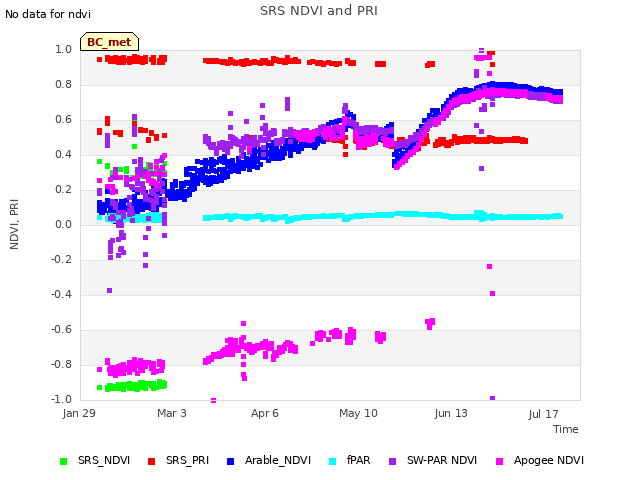Click the magenta Apogee NDVI legend swatch

point(499,461)
